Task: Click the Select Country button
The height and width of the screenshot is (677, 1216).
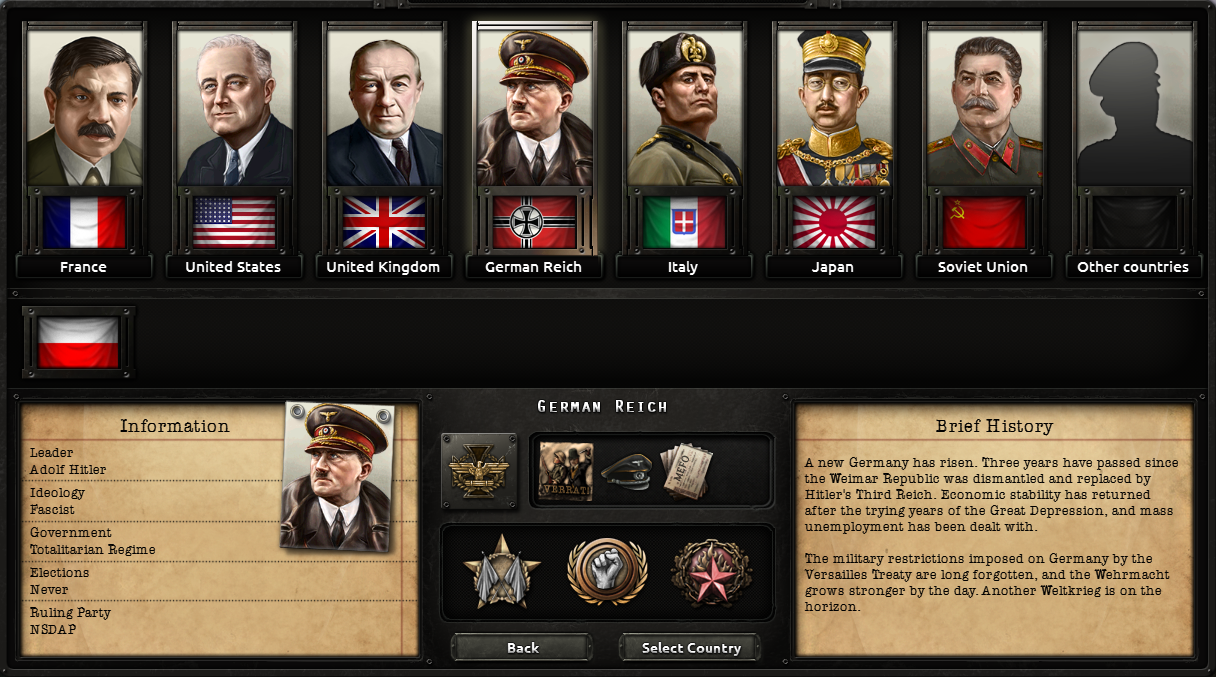Action: tap(691, 648)
